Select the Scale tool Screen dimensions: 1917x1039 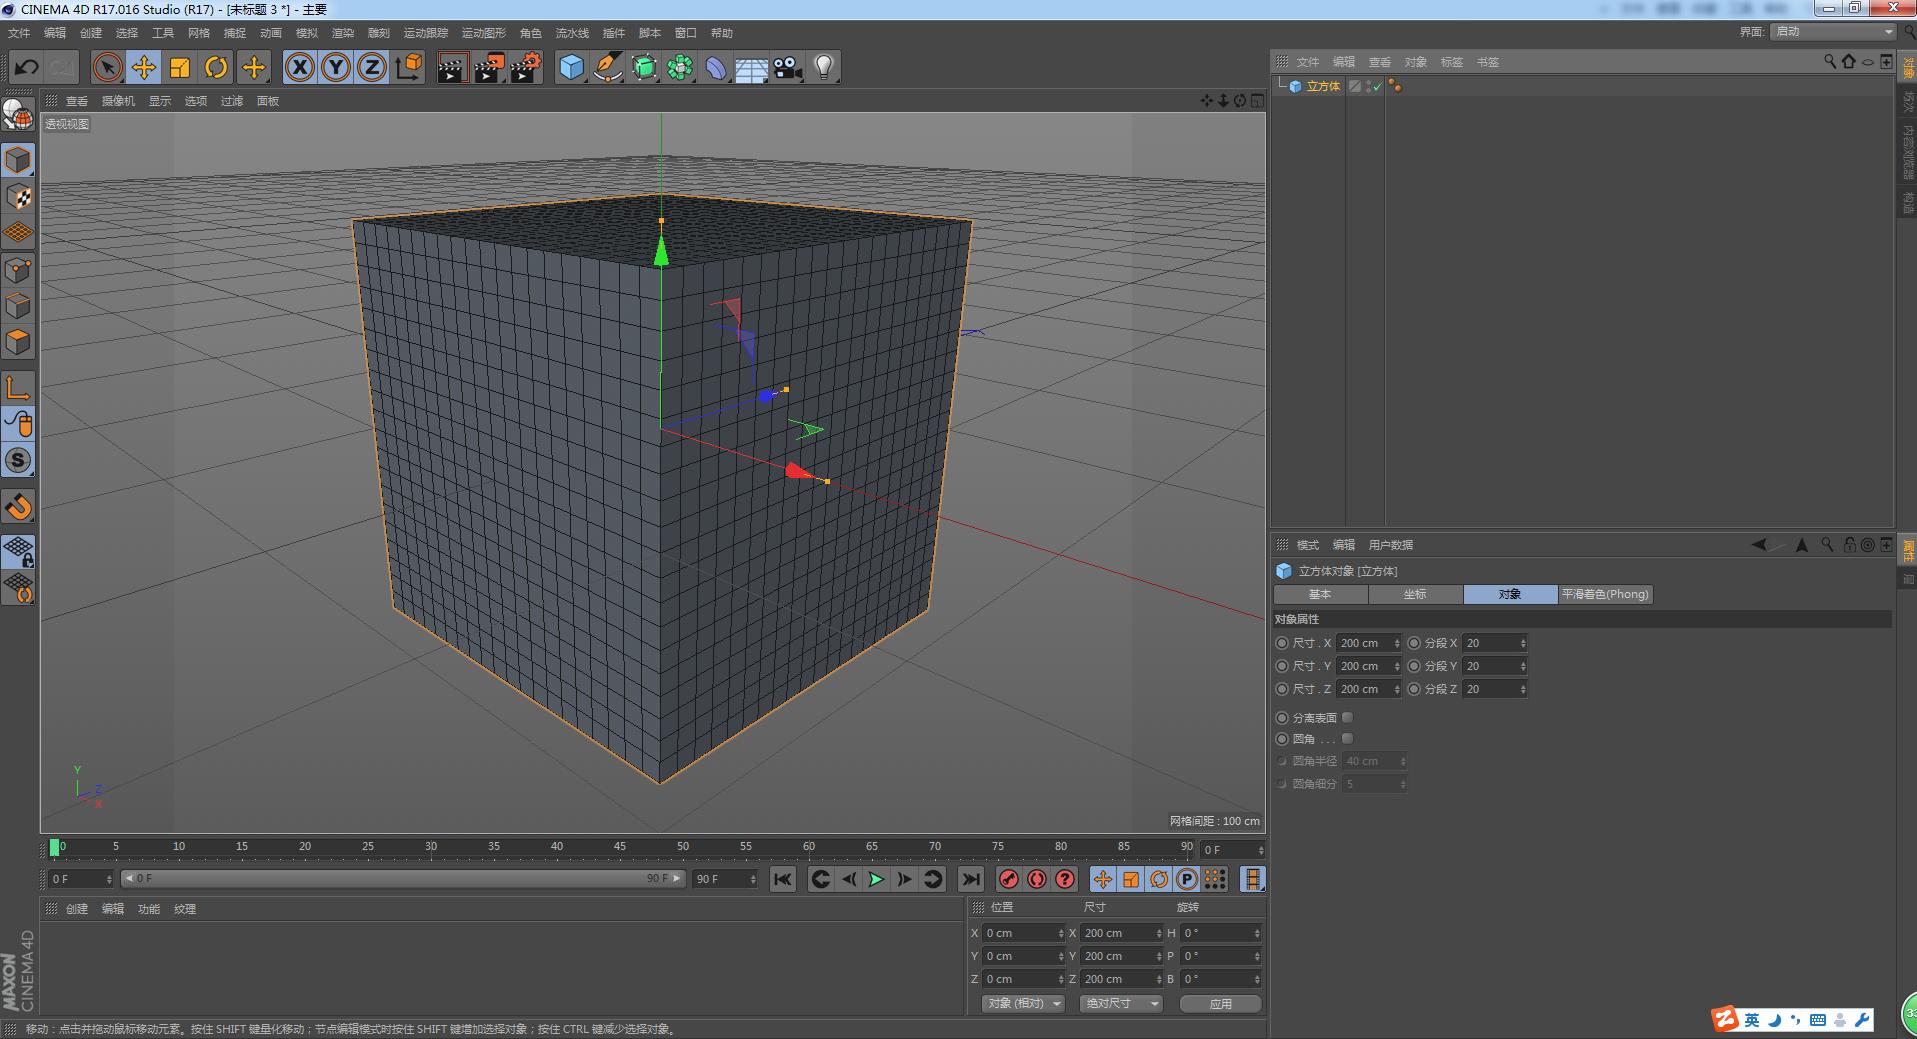click(180, 67)
